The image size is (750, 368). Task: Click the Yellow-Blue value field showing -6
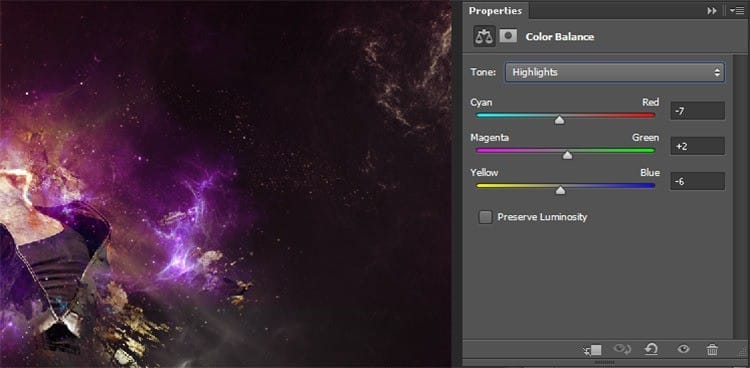pyautogui.click(x=697, y=181)
